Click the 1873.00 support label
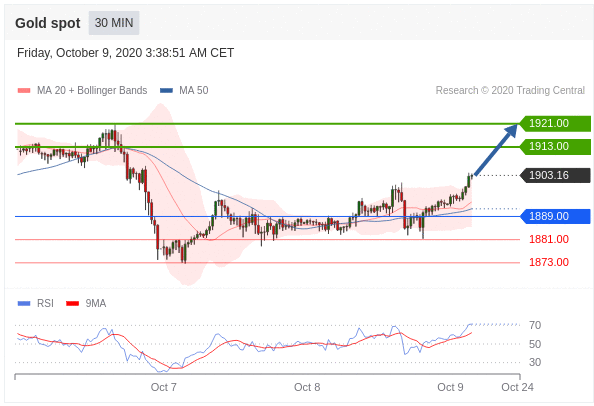 549,262
